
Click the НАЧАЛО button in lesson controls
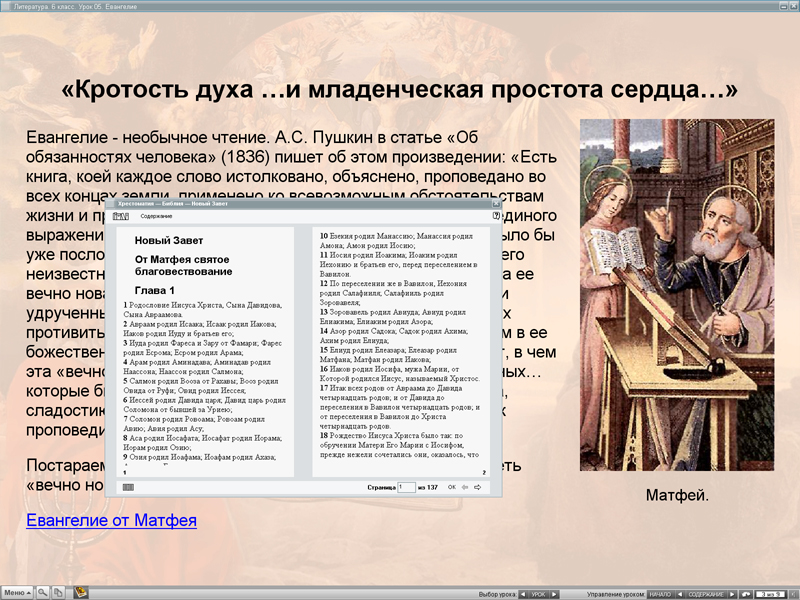pyautogui.click(x=660, y=593)
